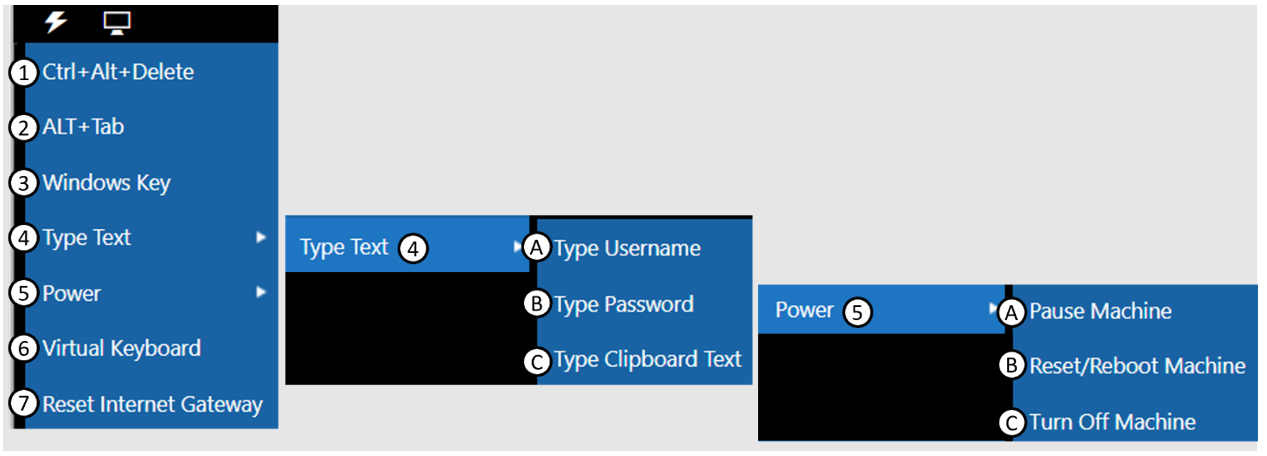Click Type Clipboard Text
Viewport: 1267px width, 456px height.
coord(647,359)
